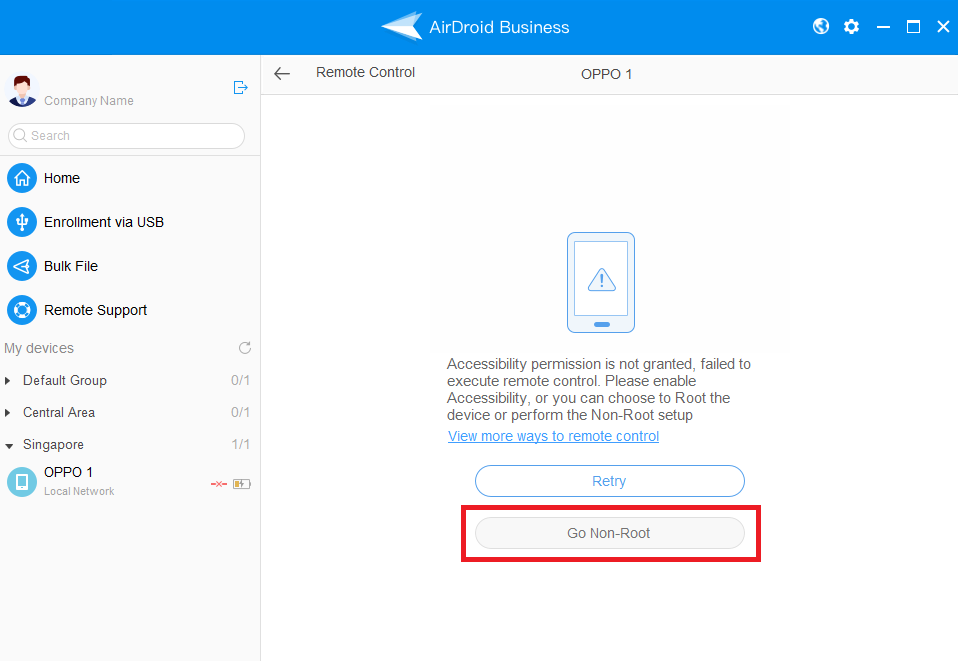
Task: Click the 0/1 count for Default Group
Action: point(241,380)
